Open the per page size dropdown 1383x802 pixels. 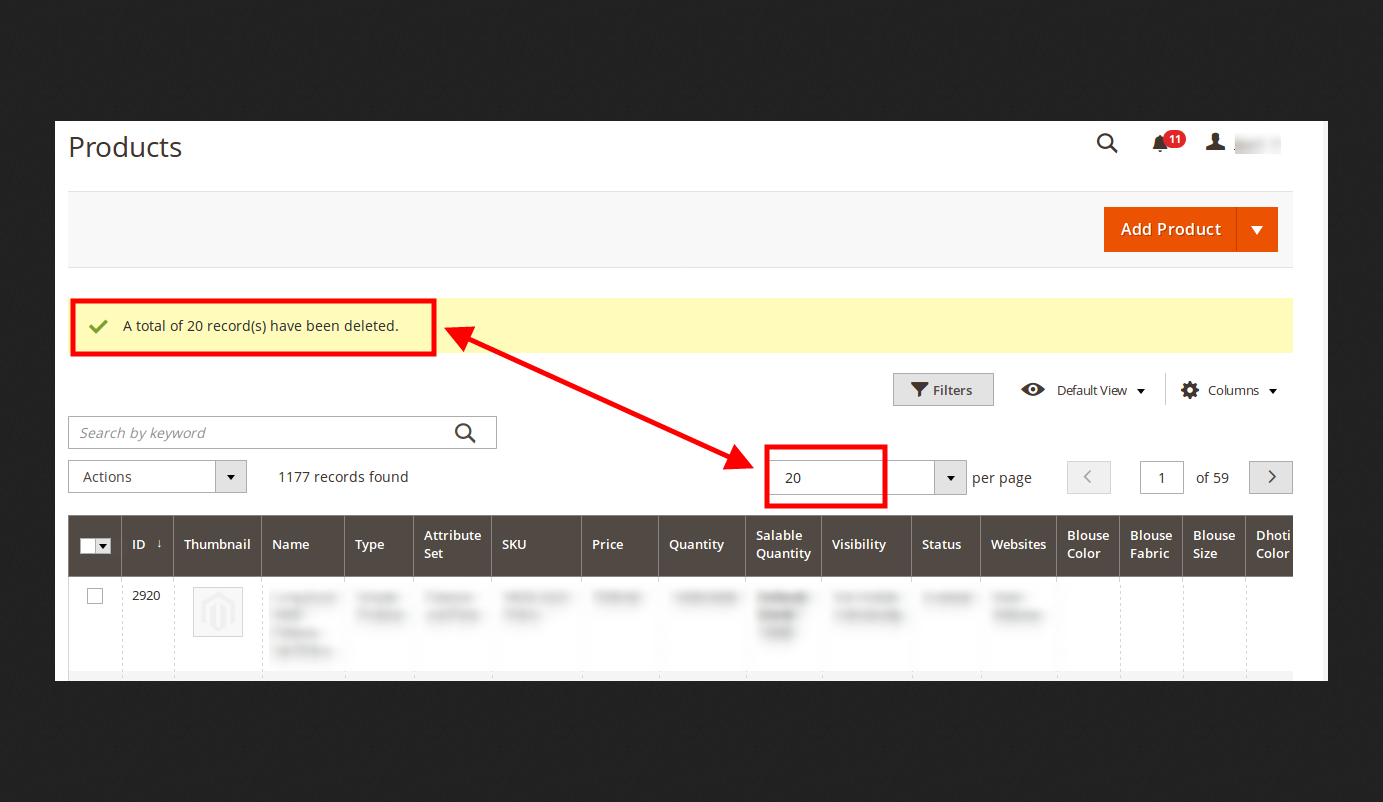949,477
